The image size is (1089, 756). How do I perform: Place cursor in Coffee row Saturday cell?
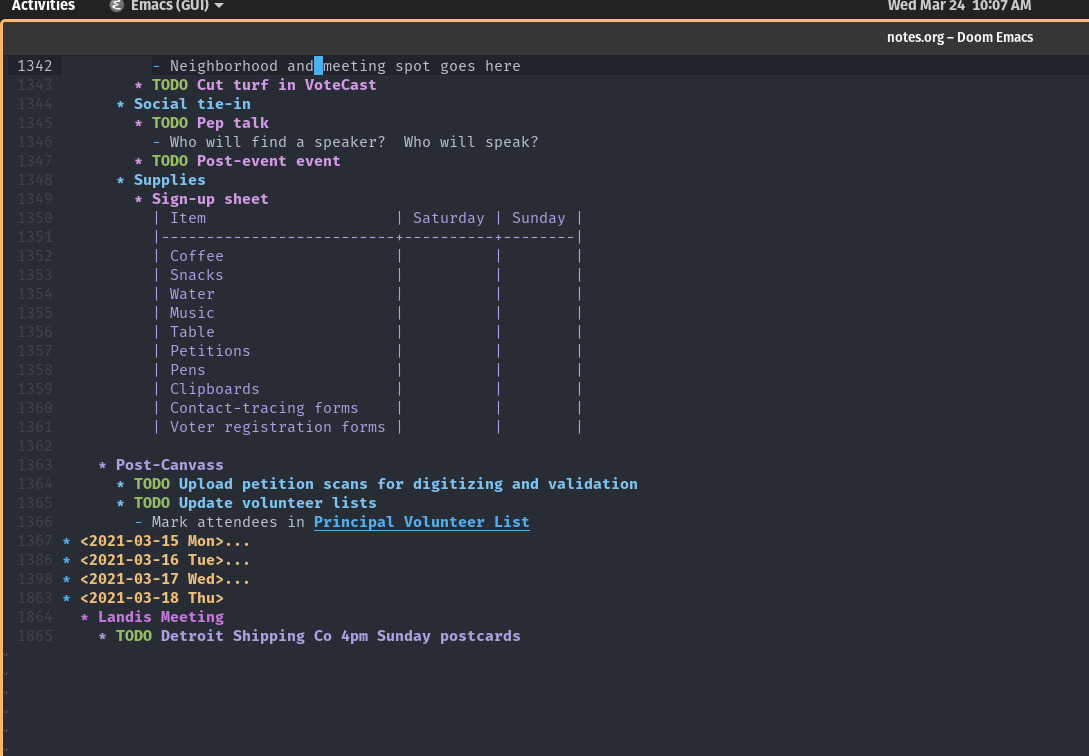point(447,256)
